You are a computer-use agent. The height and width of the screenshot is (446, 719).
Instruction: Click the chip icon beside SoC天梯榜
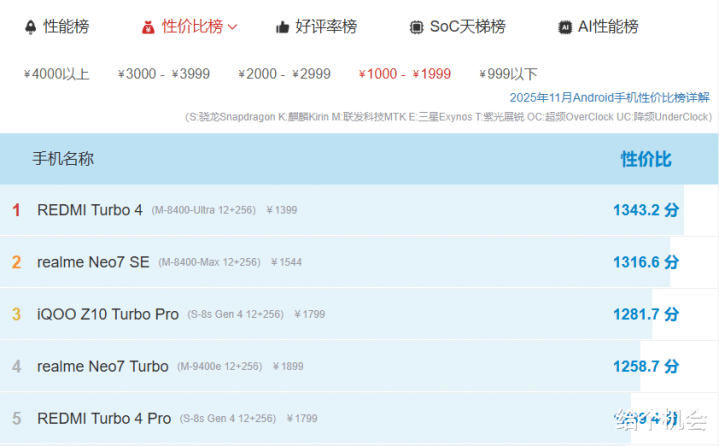click(416, 28)
